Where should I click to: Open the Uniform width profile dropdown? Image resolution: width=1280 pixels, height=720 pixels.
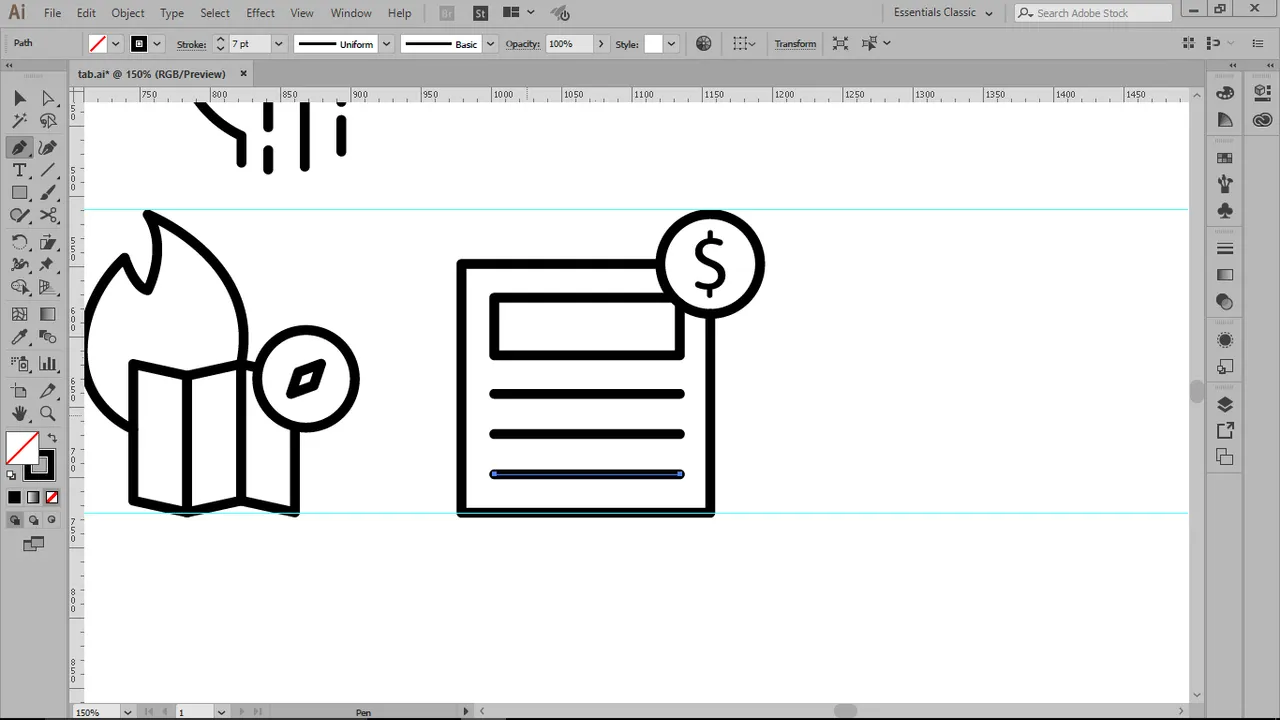[386, 44]
